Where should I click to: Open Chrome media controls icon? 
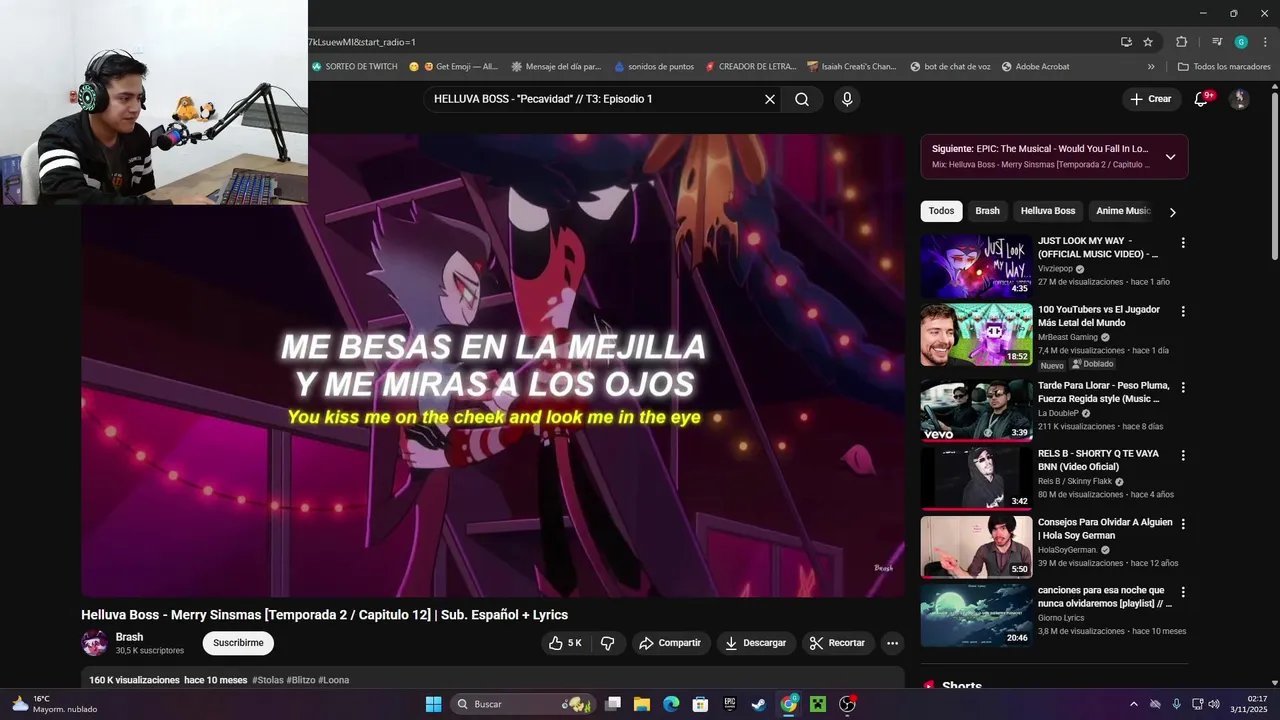point(1217,42)
